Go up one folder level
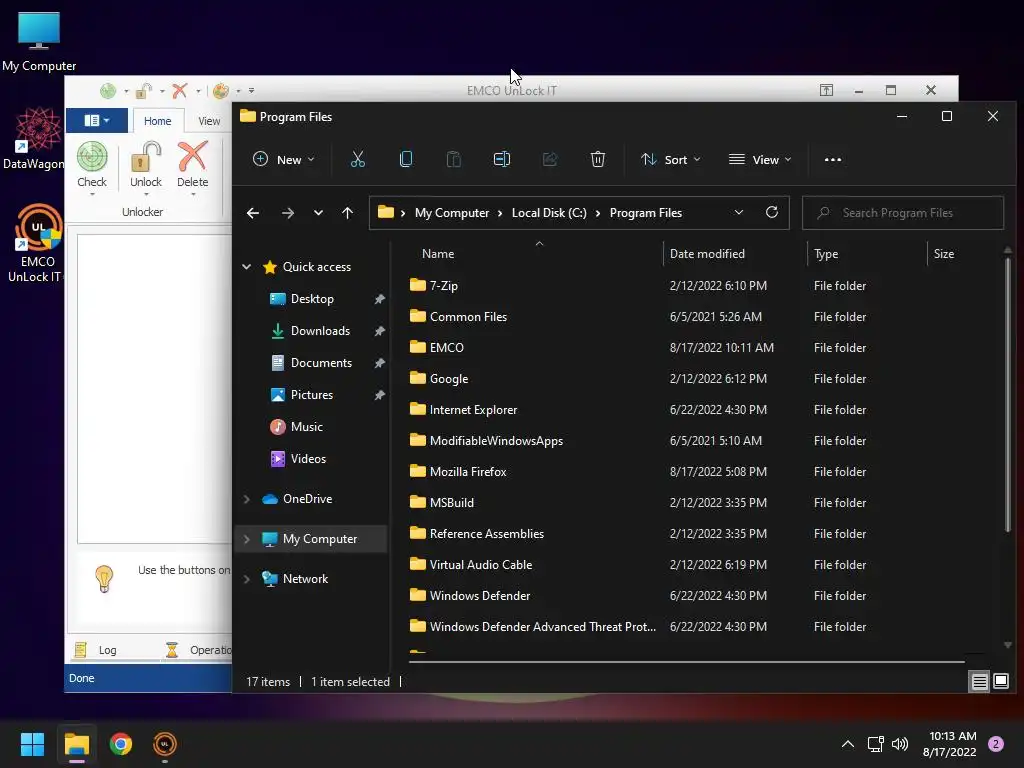The height and width of the screenshot is (768, 1024). 347,213
